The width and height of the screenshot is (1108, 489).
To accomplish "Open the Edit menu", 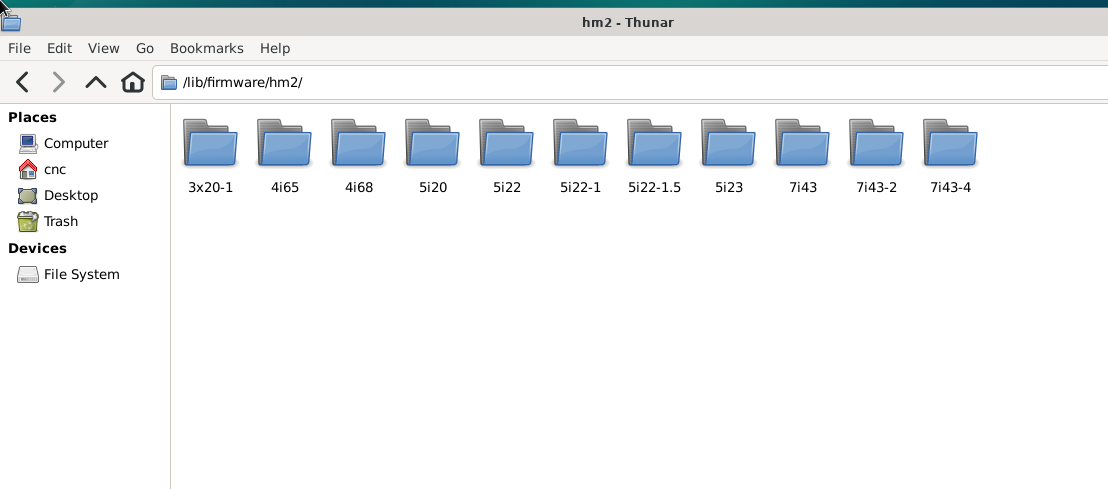I will pyautogui.click(x=59, y=48).
